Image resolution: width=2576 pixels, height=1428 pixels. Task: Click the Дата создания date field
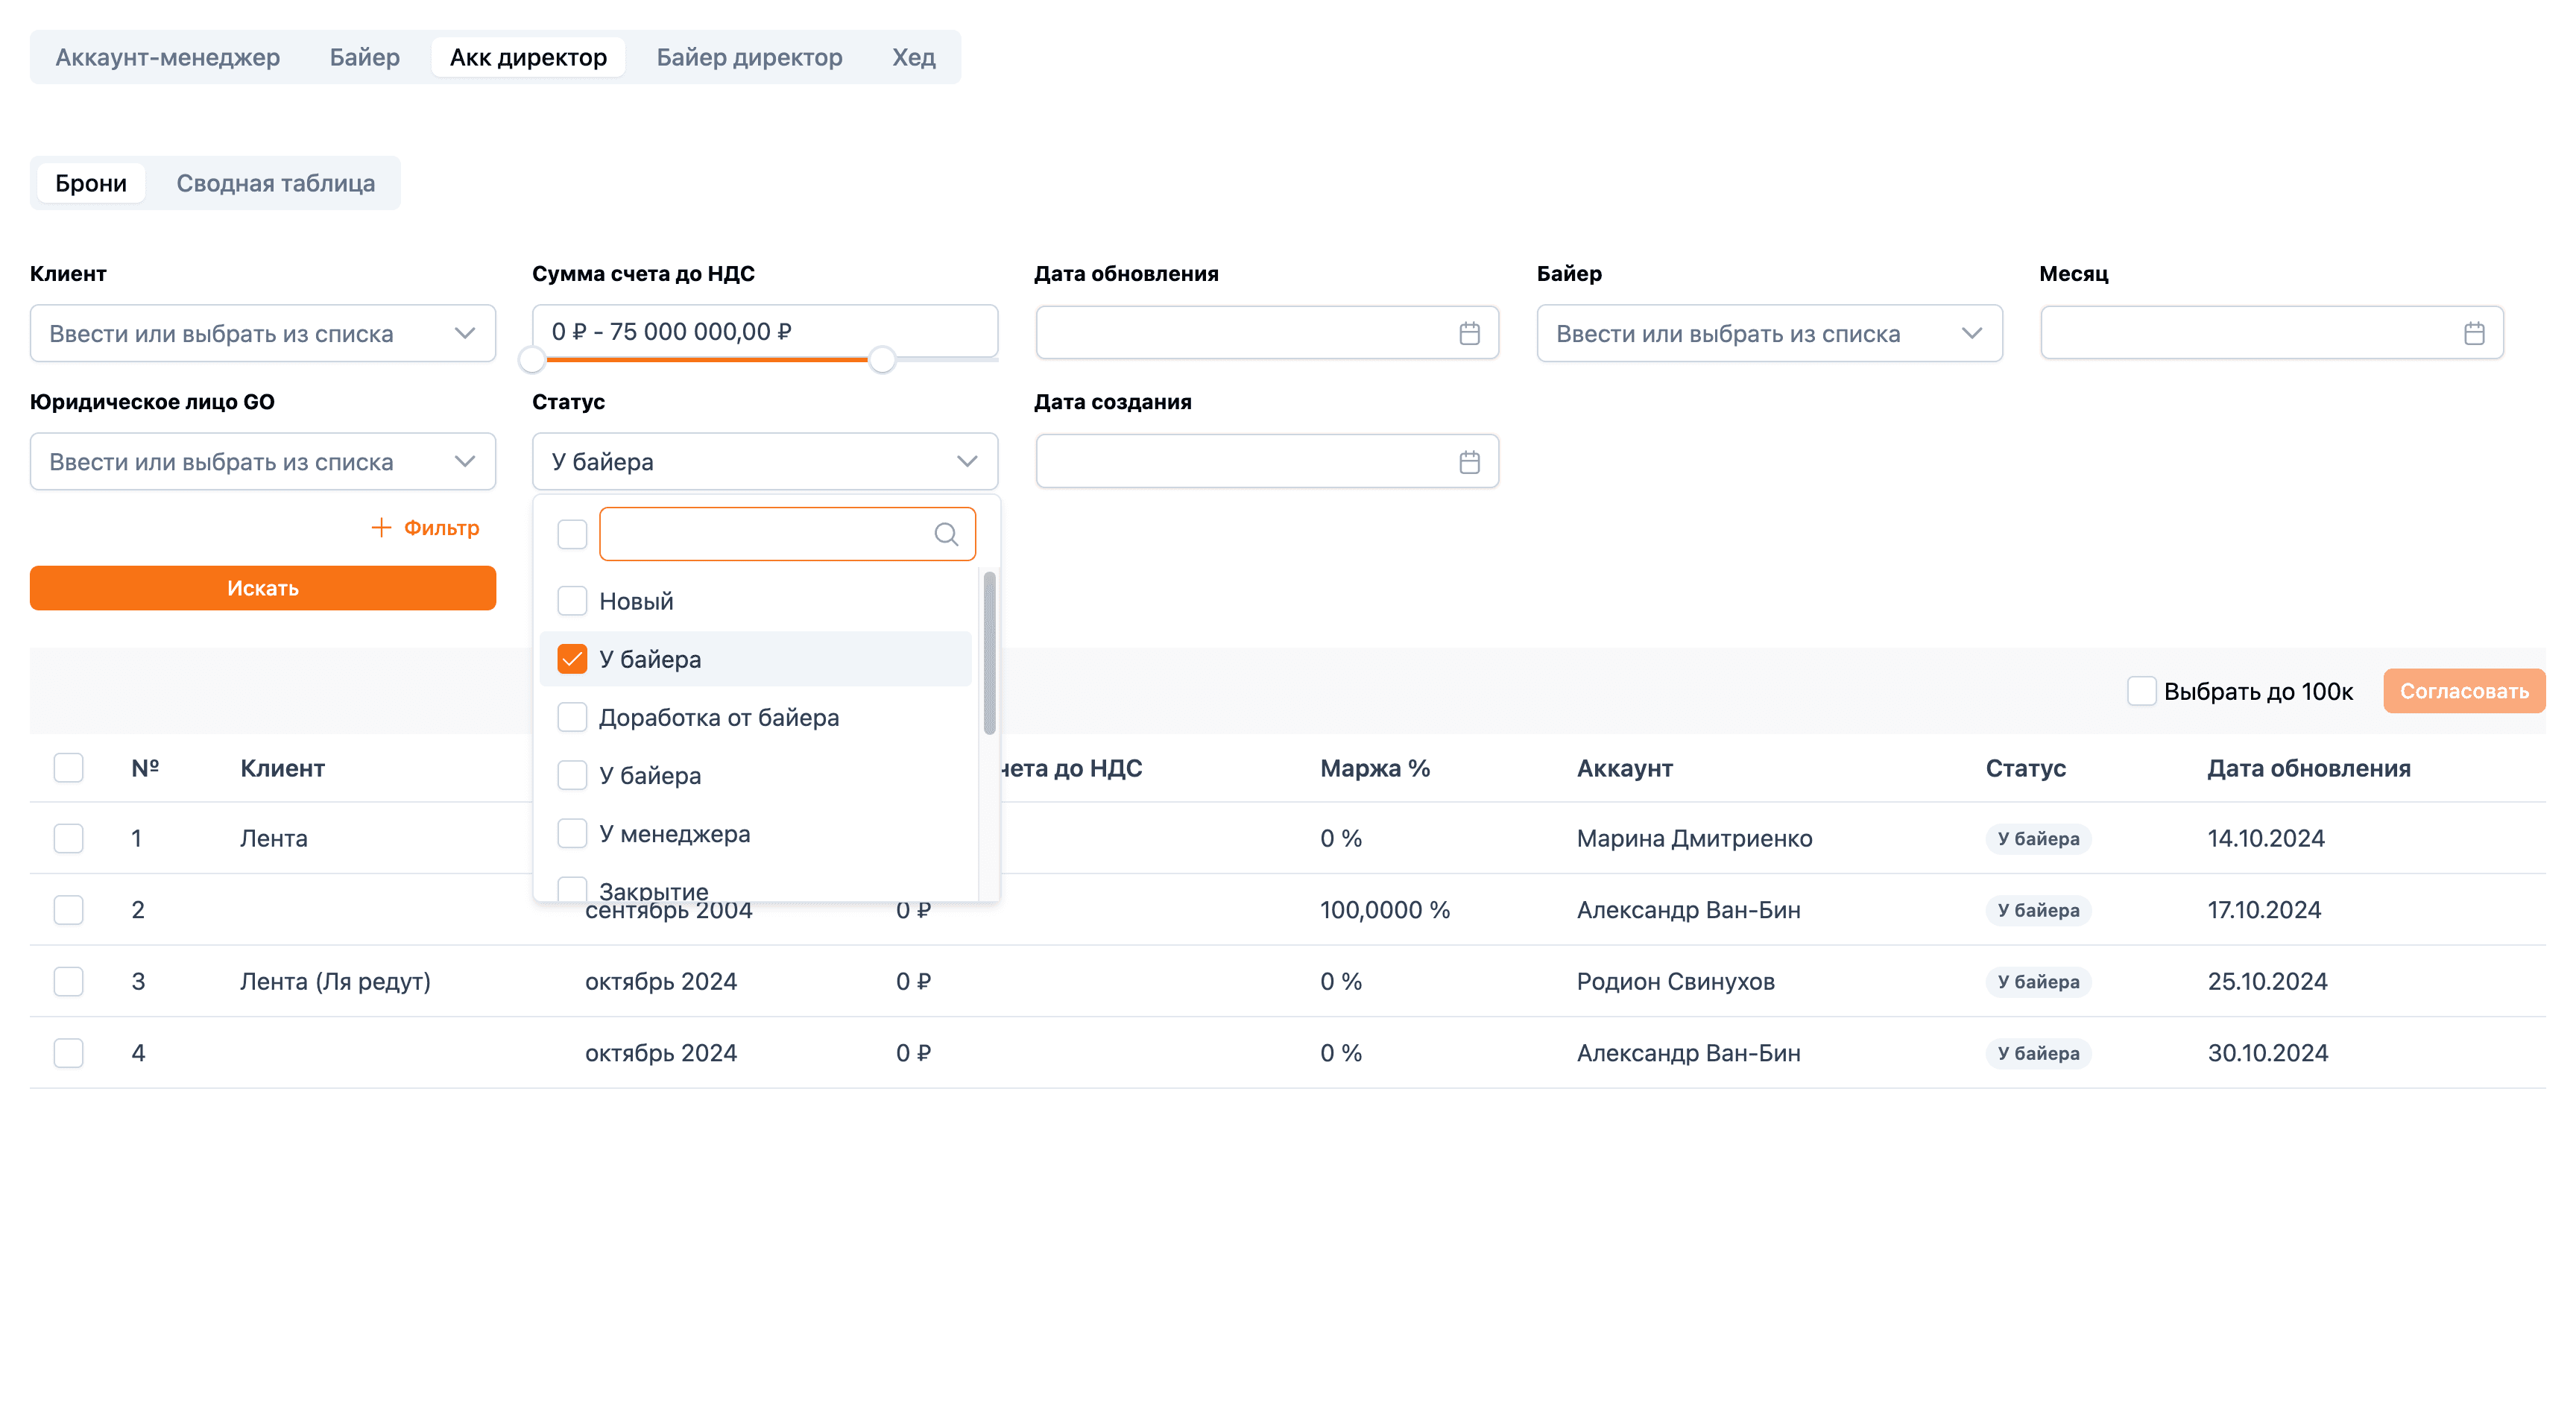click(x=1267, y=462)
